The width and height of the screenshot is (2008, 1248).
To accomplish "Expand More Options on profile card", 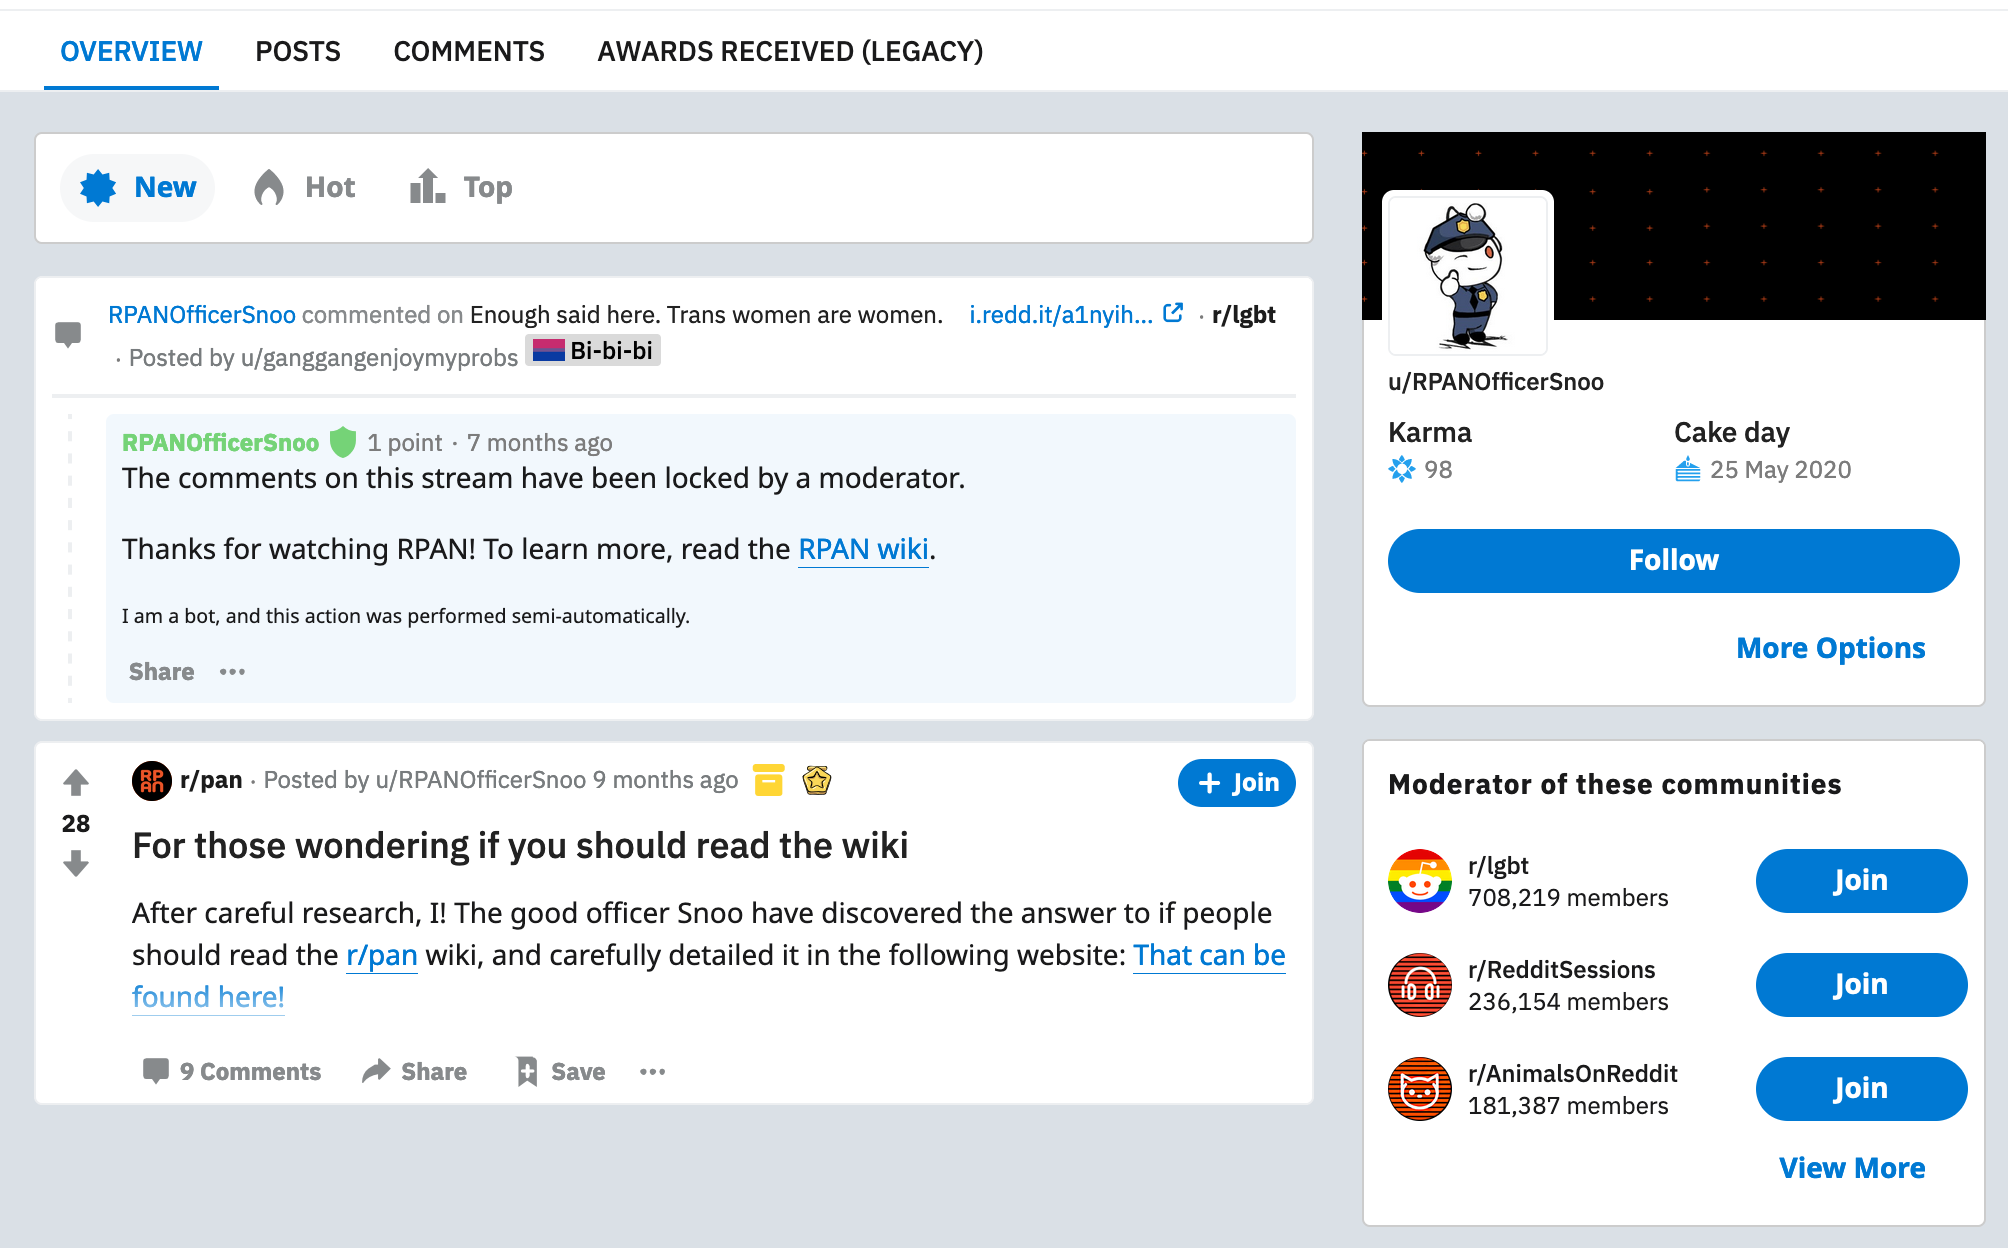I will [x=1830, y=648].
